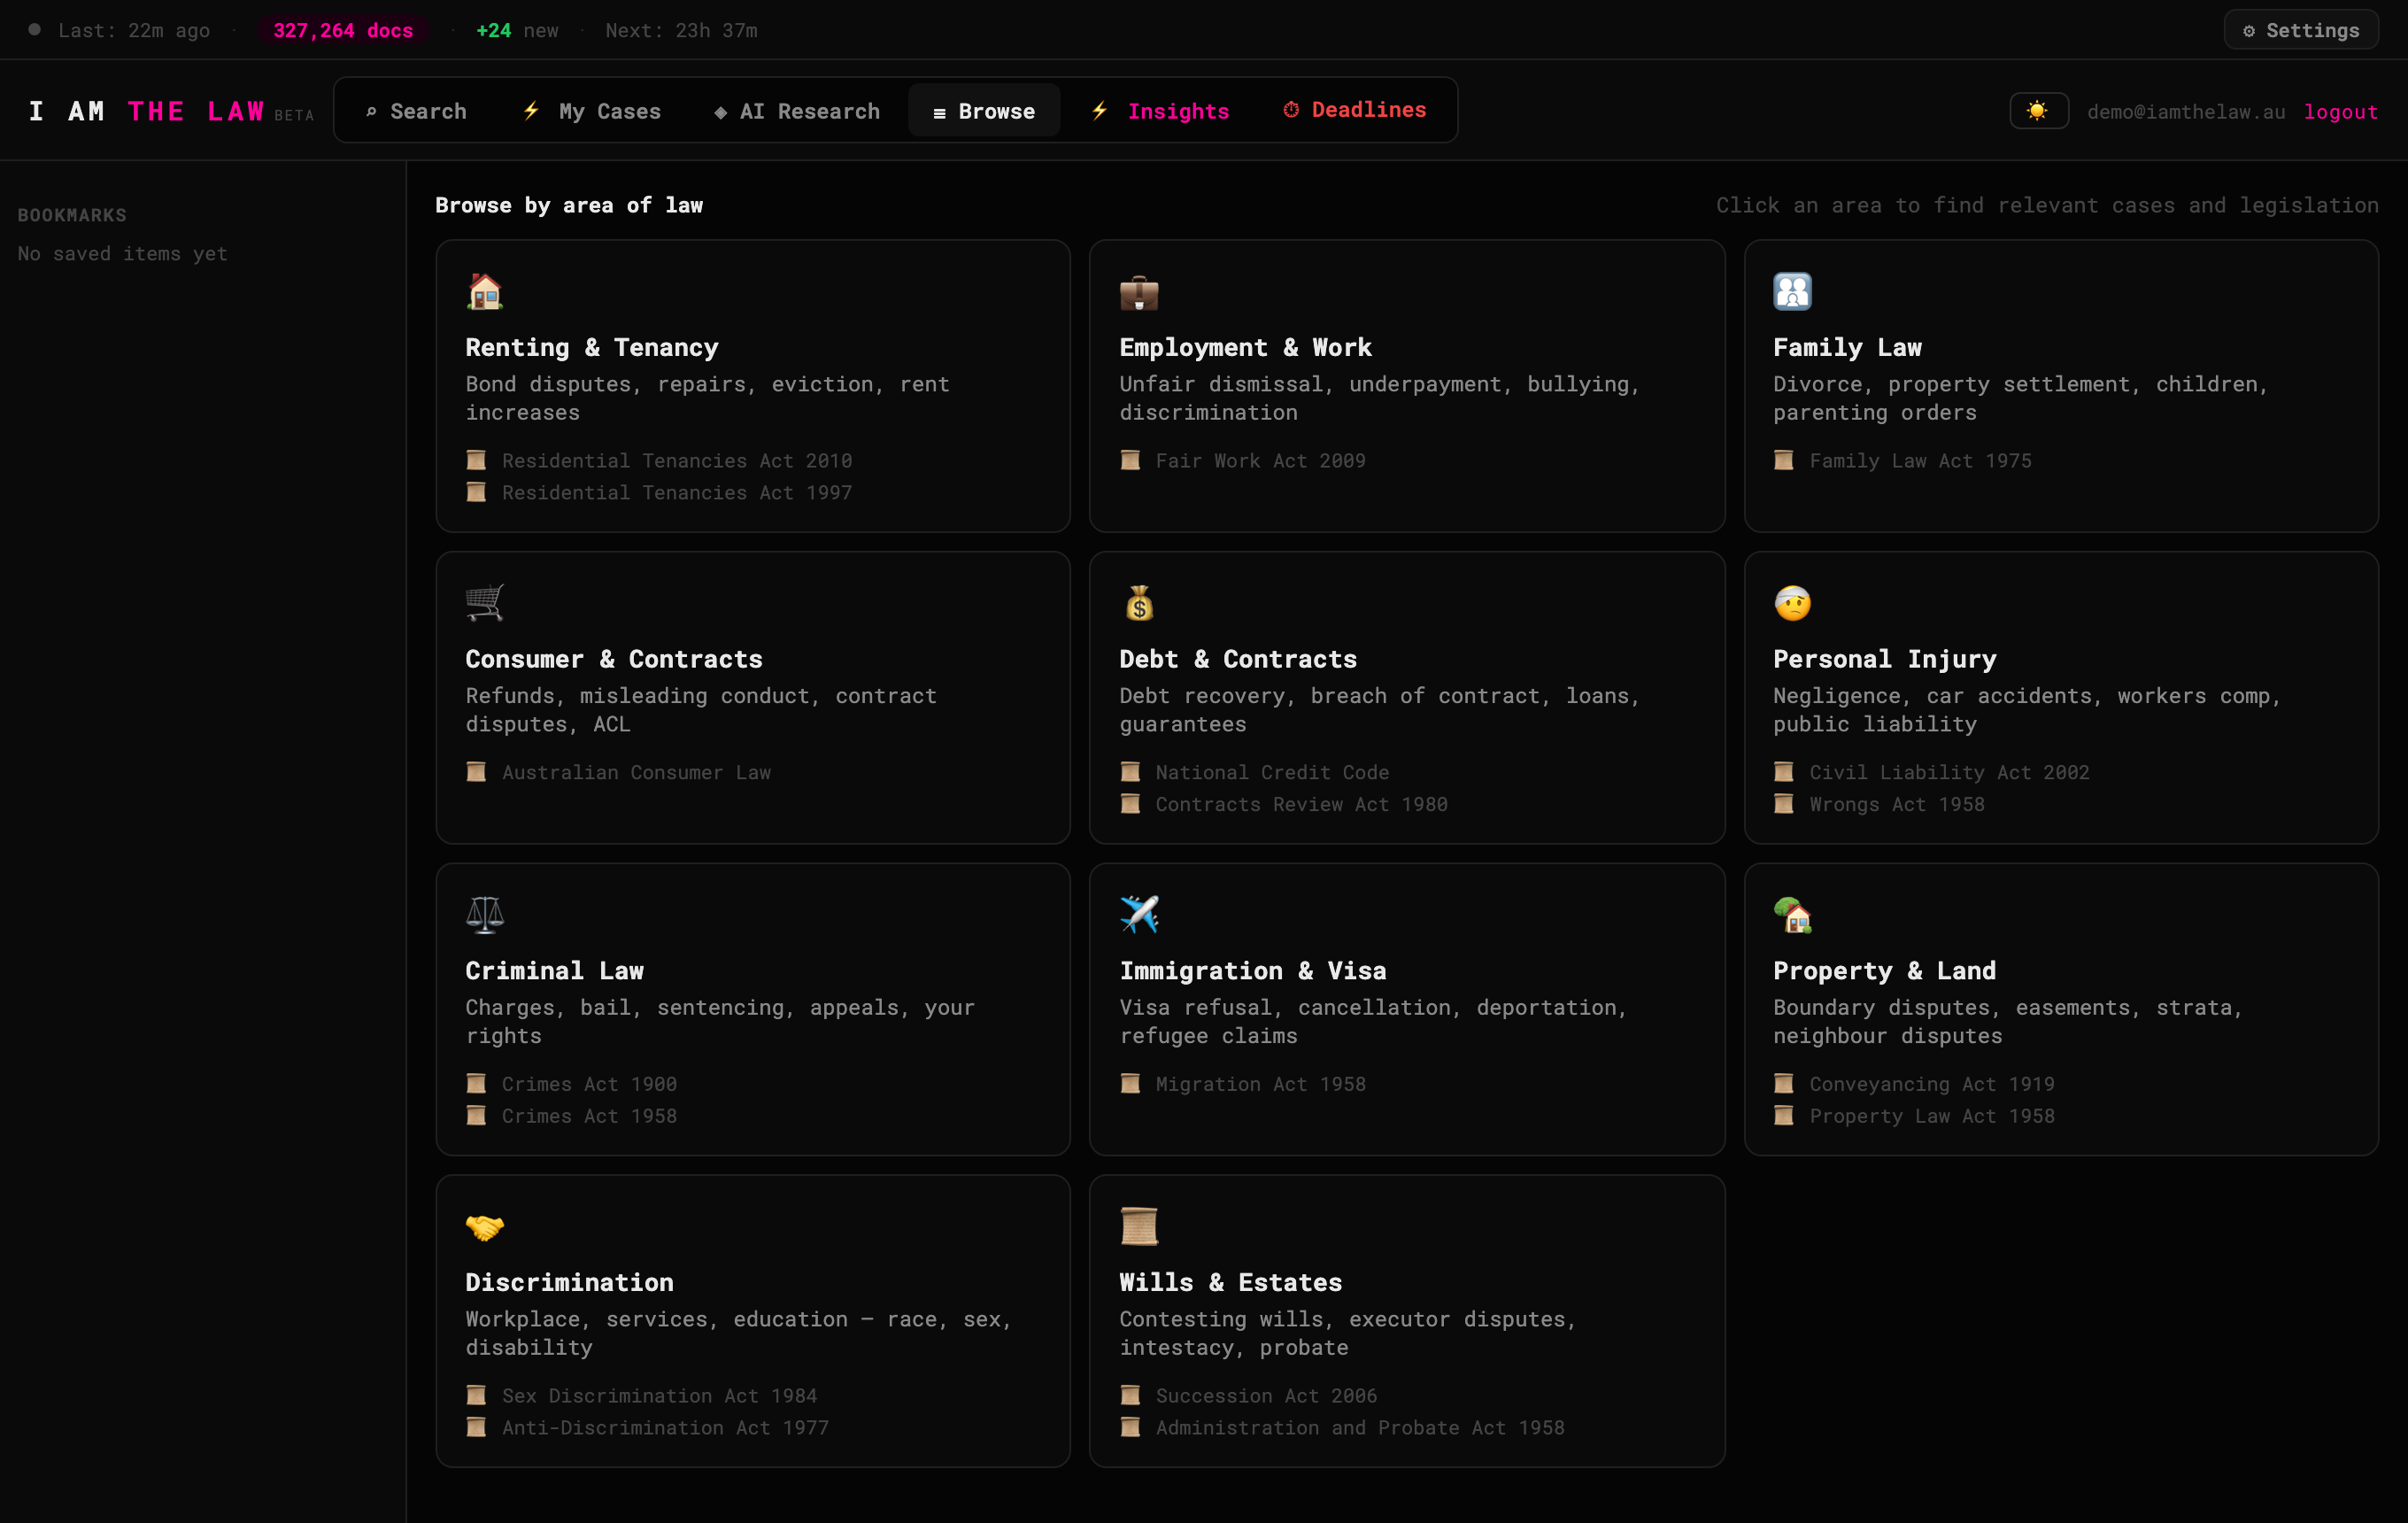The image size is (2408, 1523).
Task: Click the family icon on Family Law card
Action: click(x=1792, y=291)
